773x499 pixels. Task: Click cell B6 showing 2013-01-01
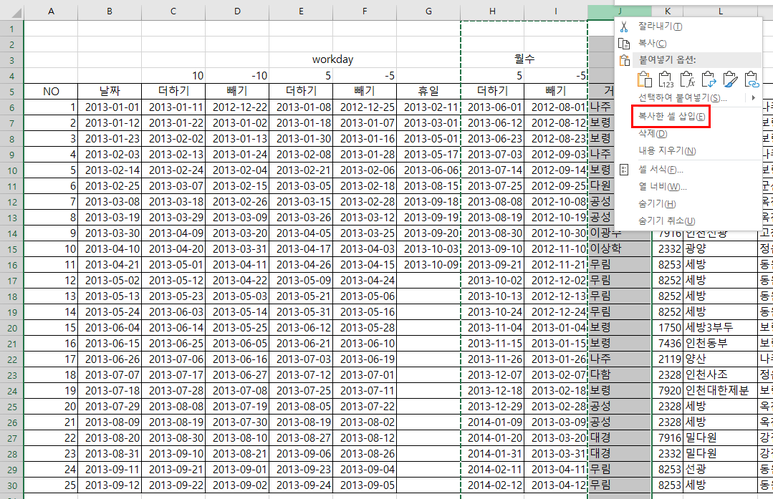coord(109,107)
